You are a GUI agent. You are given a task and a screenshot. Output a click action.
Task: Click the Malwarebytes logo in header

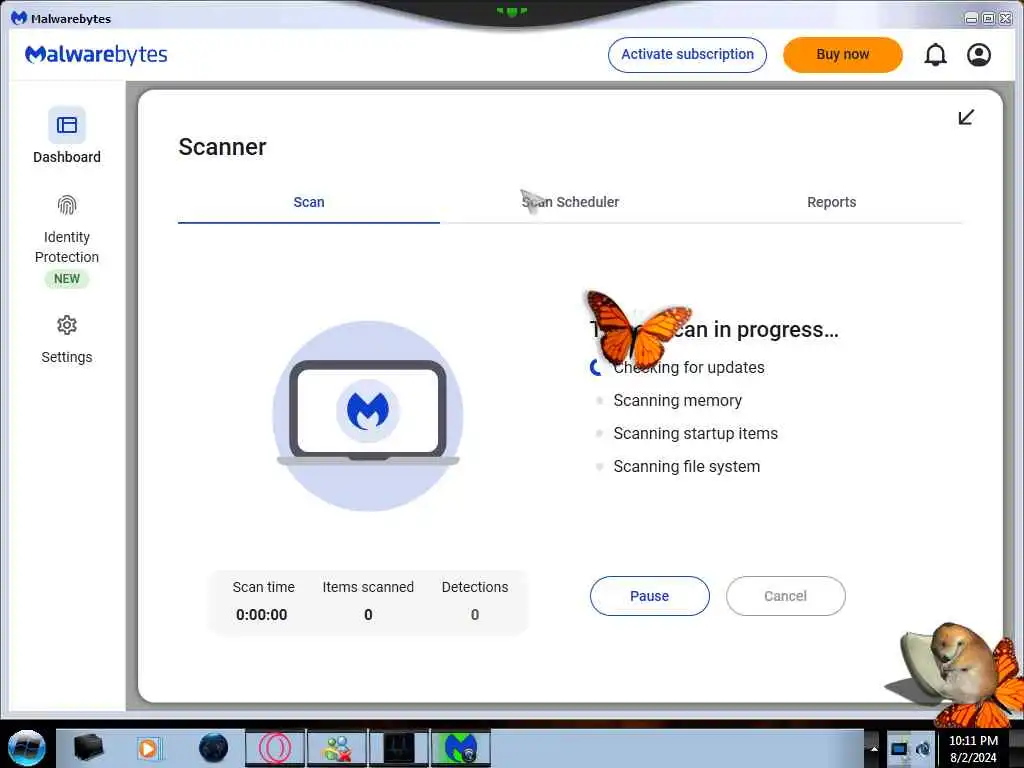[96, 54]
